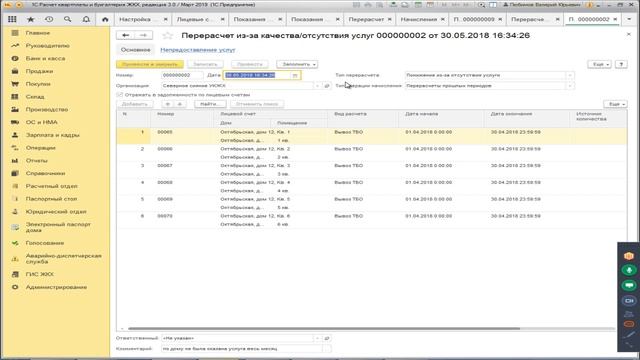Open Непредоставление услуг link
The width and height of the screenshot is (640, 360).
coord(198,50)
